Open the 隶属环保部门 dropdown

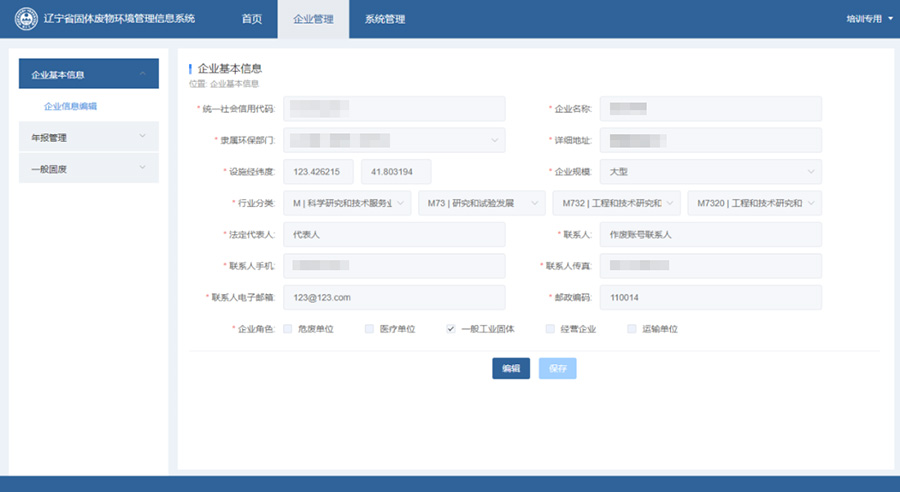(x=394, y=140)
